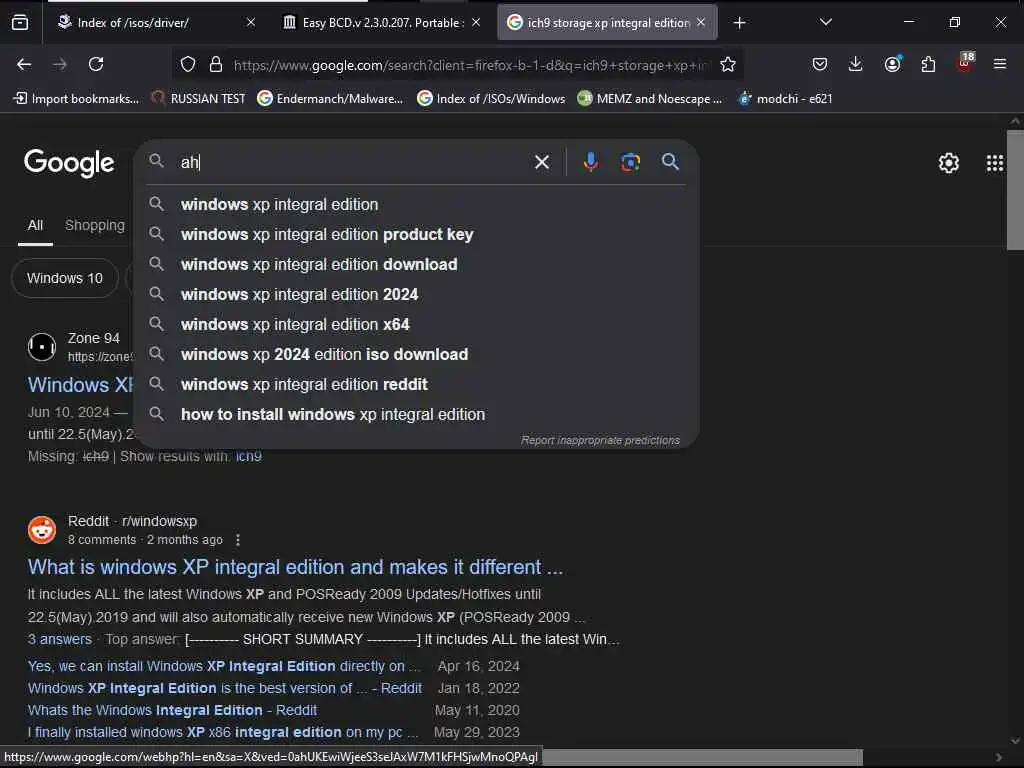Click into the Google search input
Viewport: 1024px width, 768px height.
(353, 162)
